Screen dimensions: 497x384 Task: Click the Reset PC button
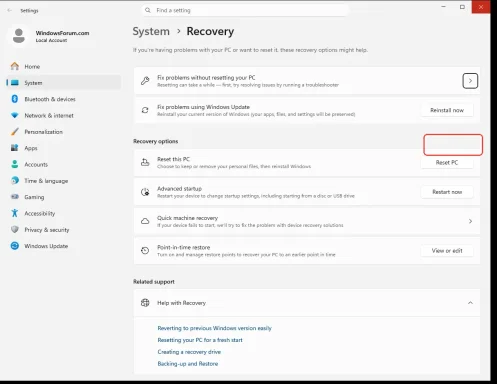click(x=447, y=162)
